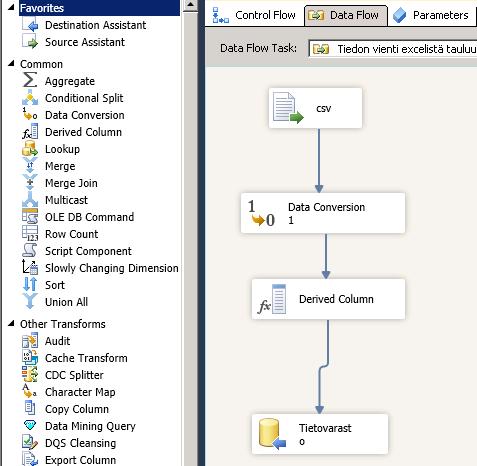The height and width of the screenshot is (466, 477).
Task: Click the Conditional Split icon
Action: point(30,98)
